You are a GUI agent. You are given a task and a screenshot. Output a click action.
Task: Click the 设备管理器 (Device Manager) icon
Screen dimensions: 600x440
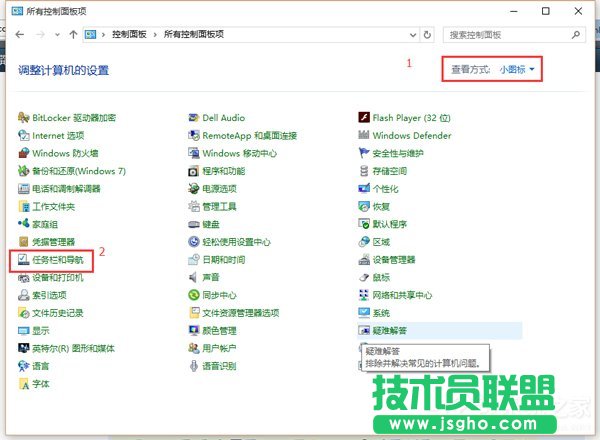pos(365,259)
